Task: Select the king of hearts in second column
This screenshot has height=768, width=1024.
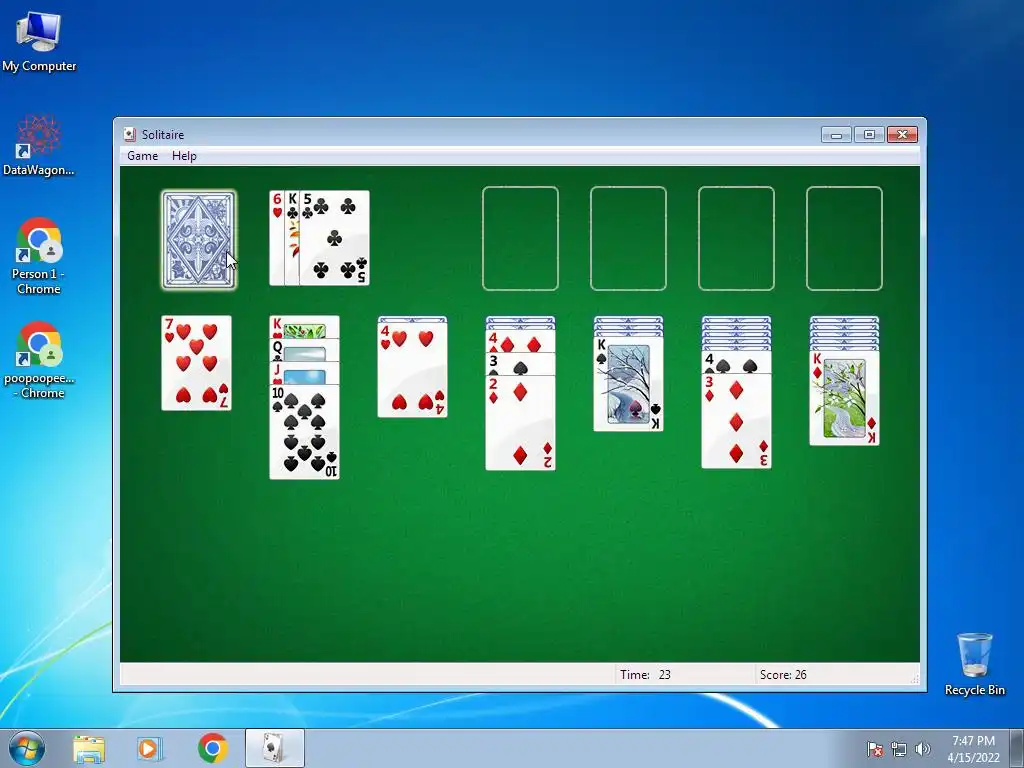Action: 304,327
